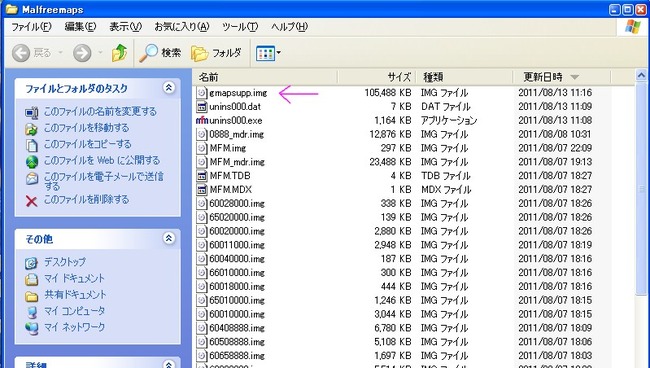Image resolution: width=650 pixels, height=368 pixels.
Task: Open the Back button history dropdown
Action: pos(61,53)
